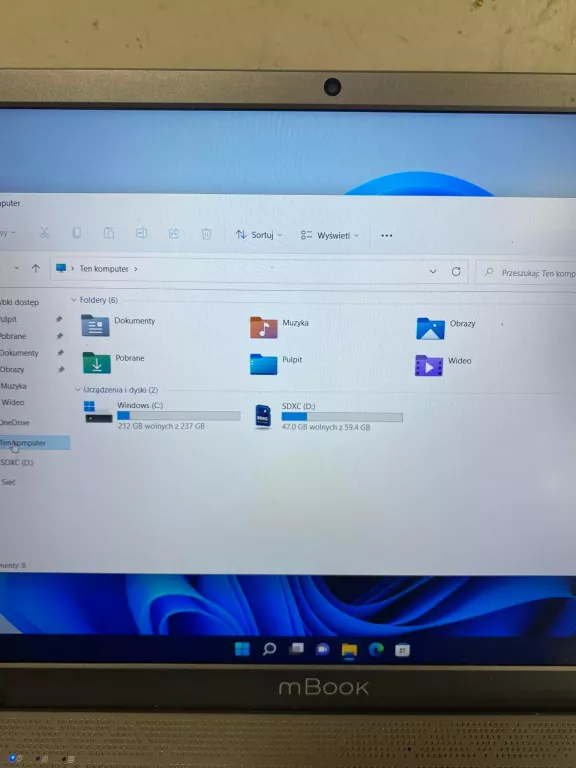Click the Rename icon in toolbar

pos(141,233)
